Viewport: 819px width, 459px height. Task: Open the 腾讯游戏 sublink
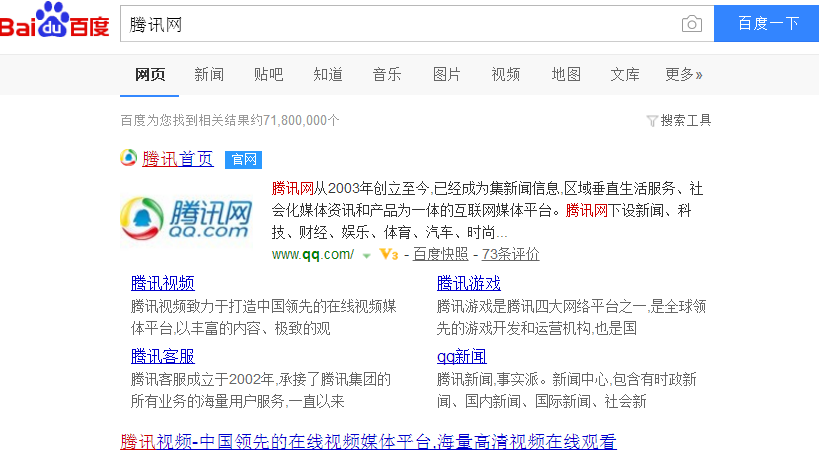coord(469,284)
